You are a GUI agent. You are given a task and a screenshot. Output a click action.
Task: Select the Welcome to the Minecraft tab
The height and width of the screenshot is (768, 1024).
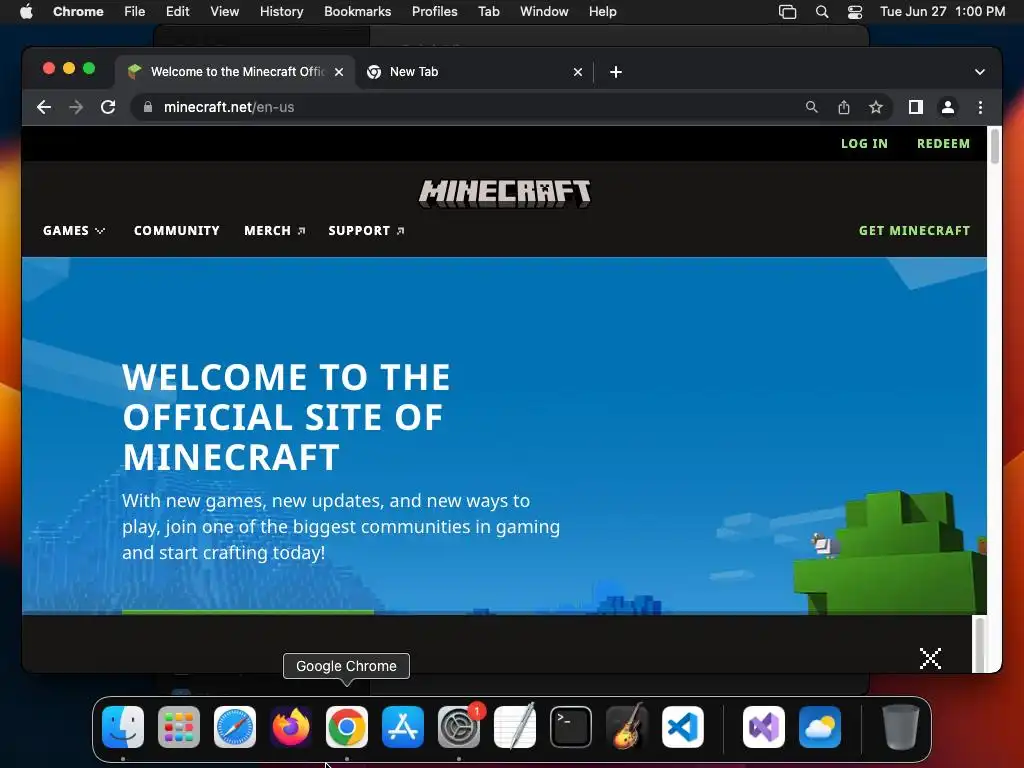236,72
